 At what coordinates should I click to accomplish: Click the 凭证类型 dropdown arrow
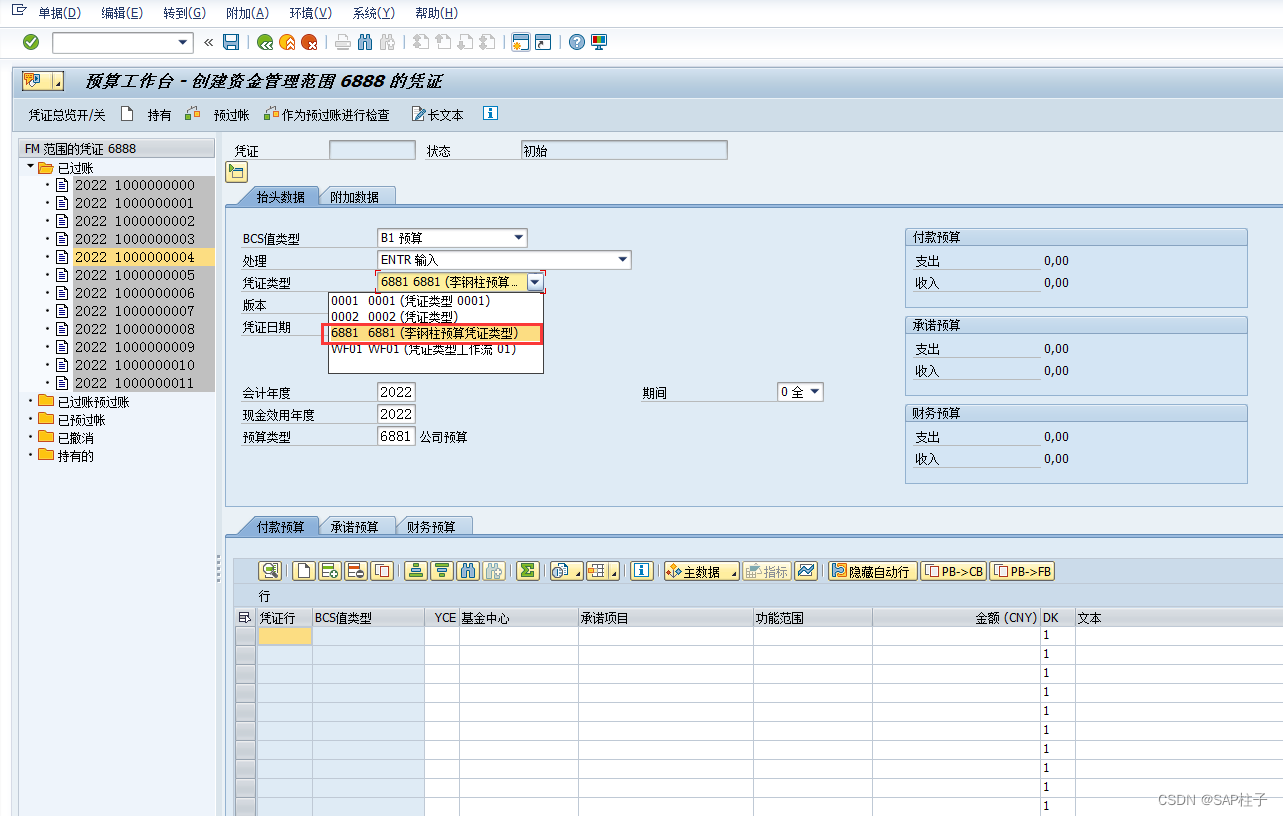(535, 282)
